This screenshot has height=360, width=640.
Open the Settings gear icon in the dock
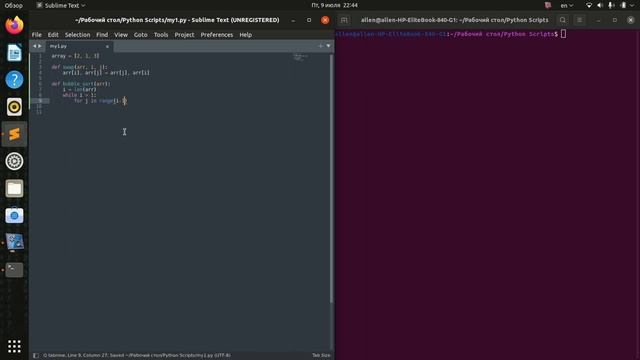coord(14,161)
